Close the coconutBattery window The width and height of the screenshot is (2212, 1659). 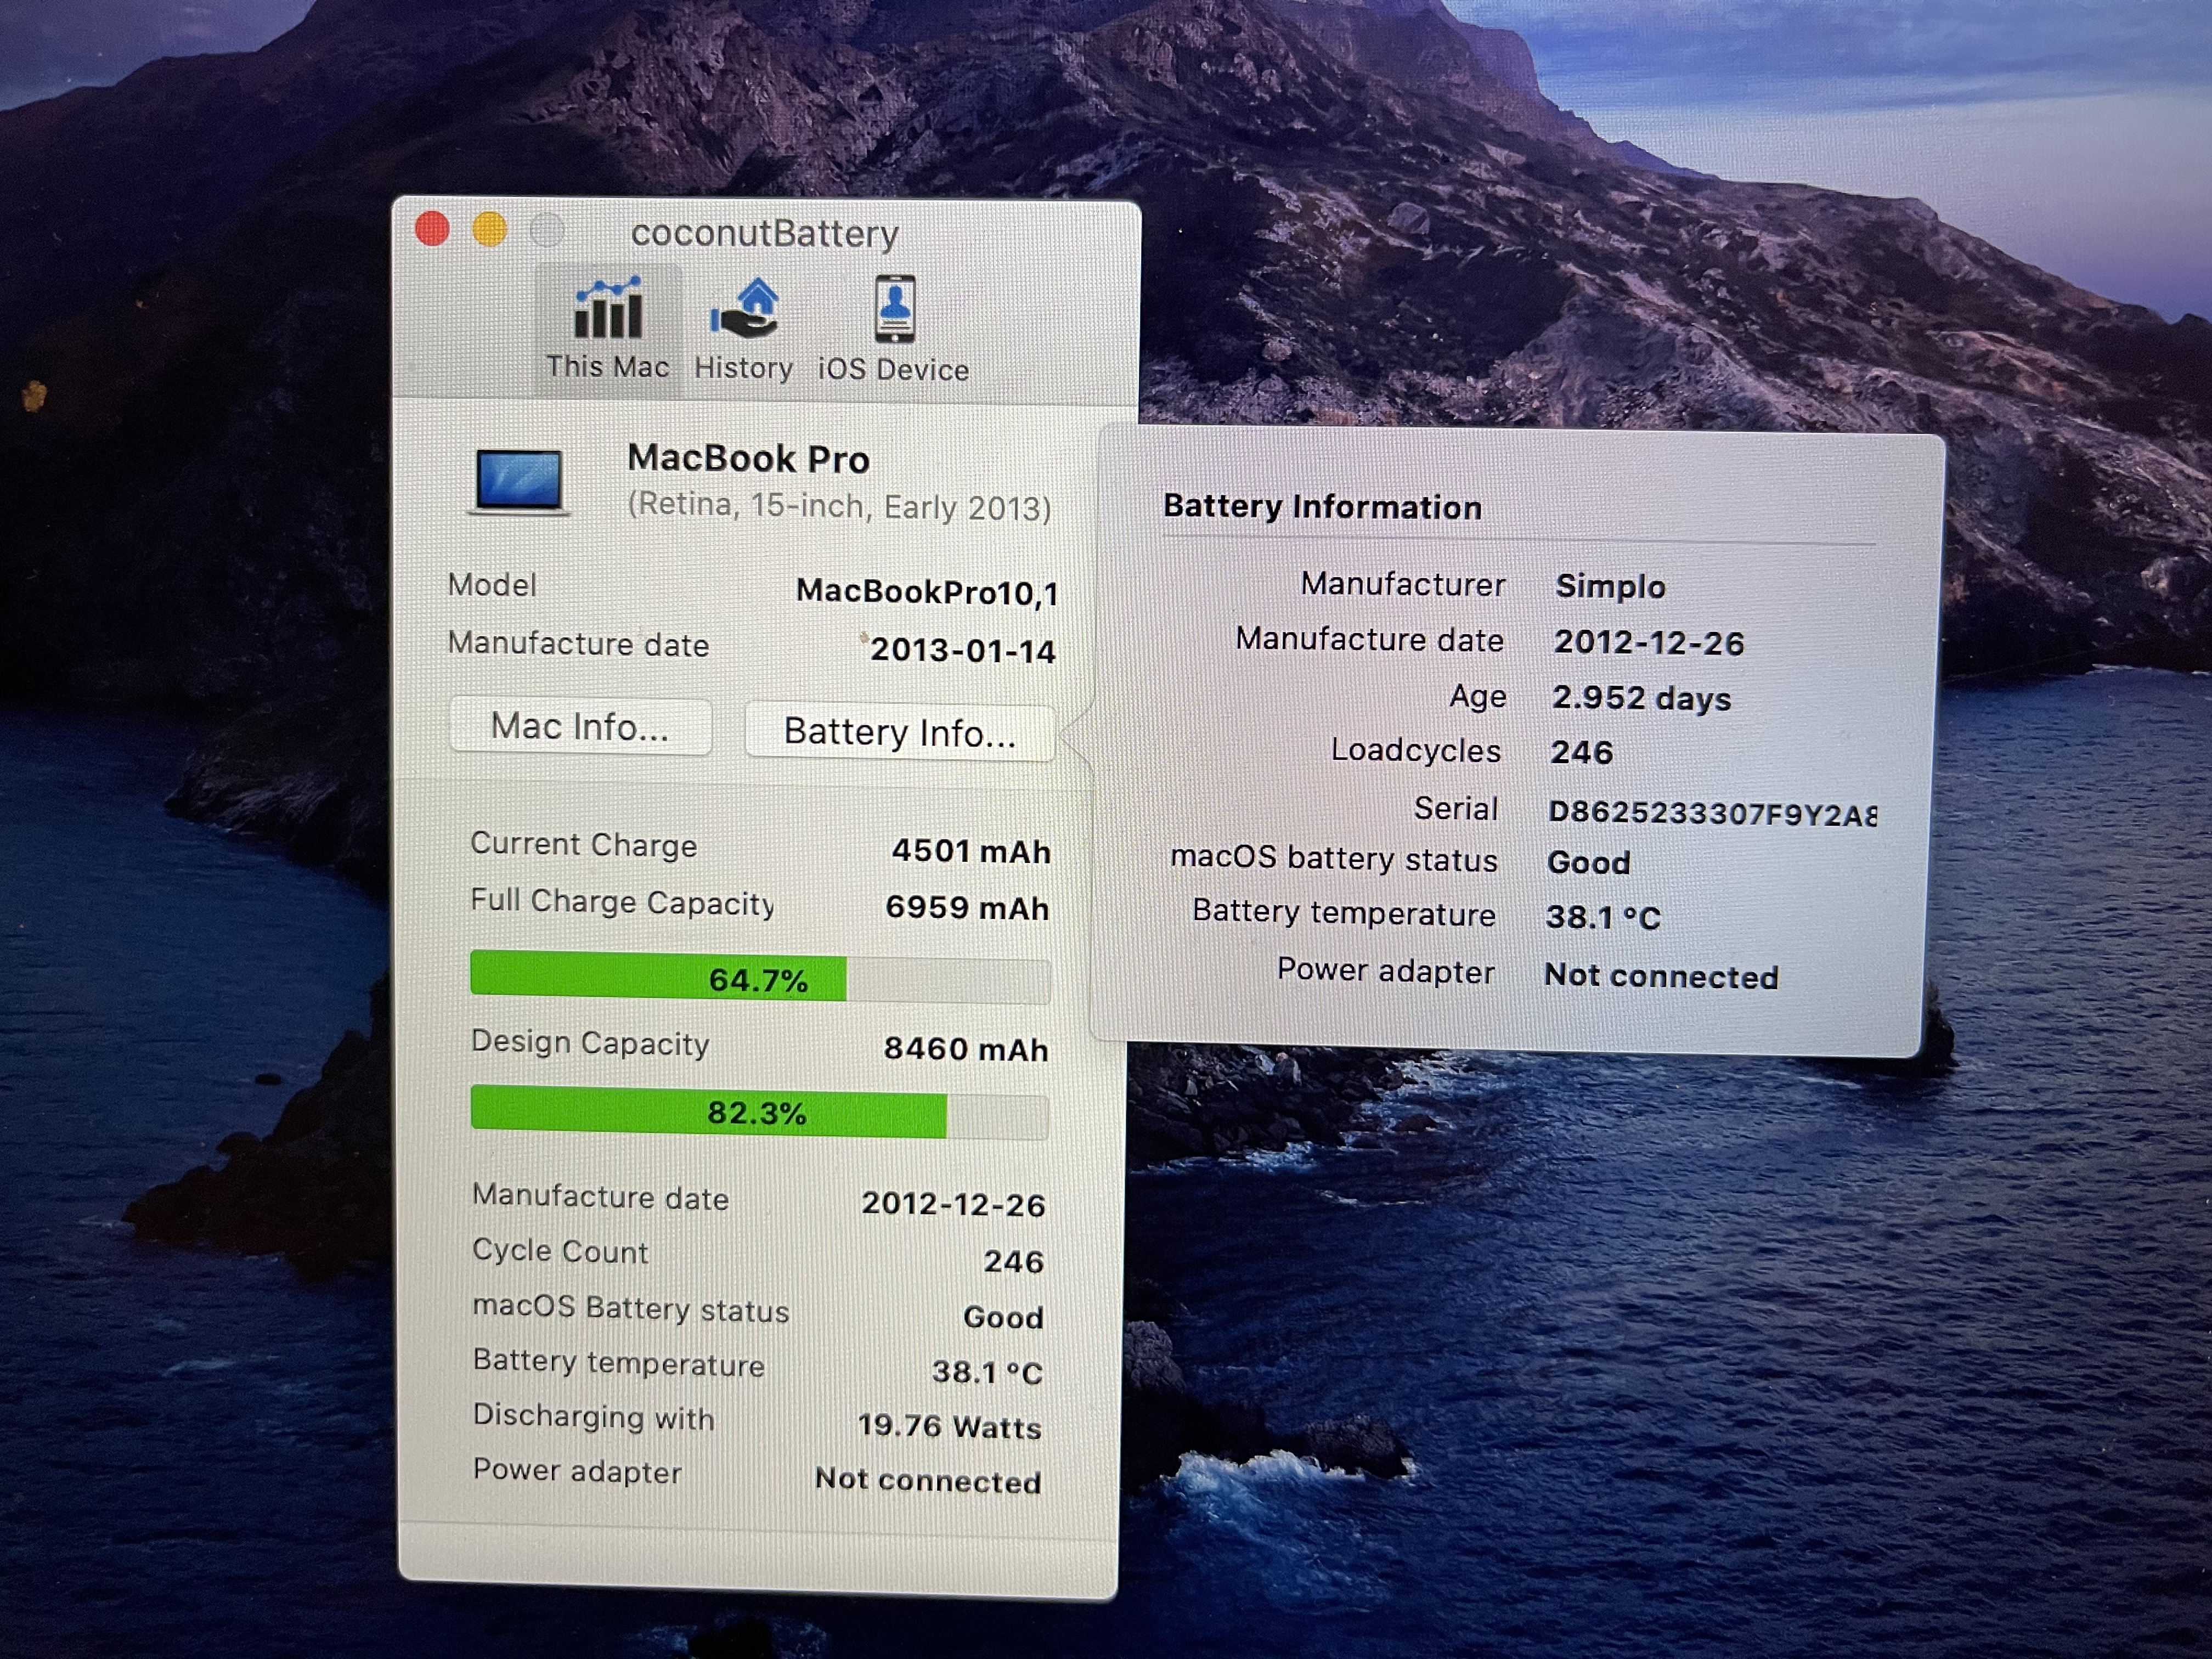click(432, 229)
